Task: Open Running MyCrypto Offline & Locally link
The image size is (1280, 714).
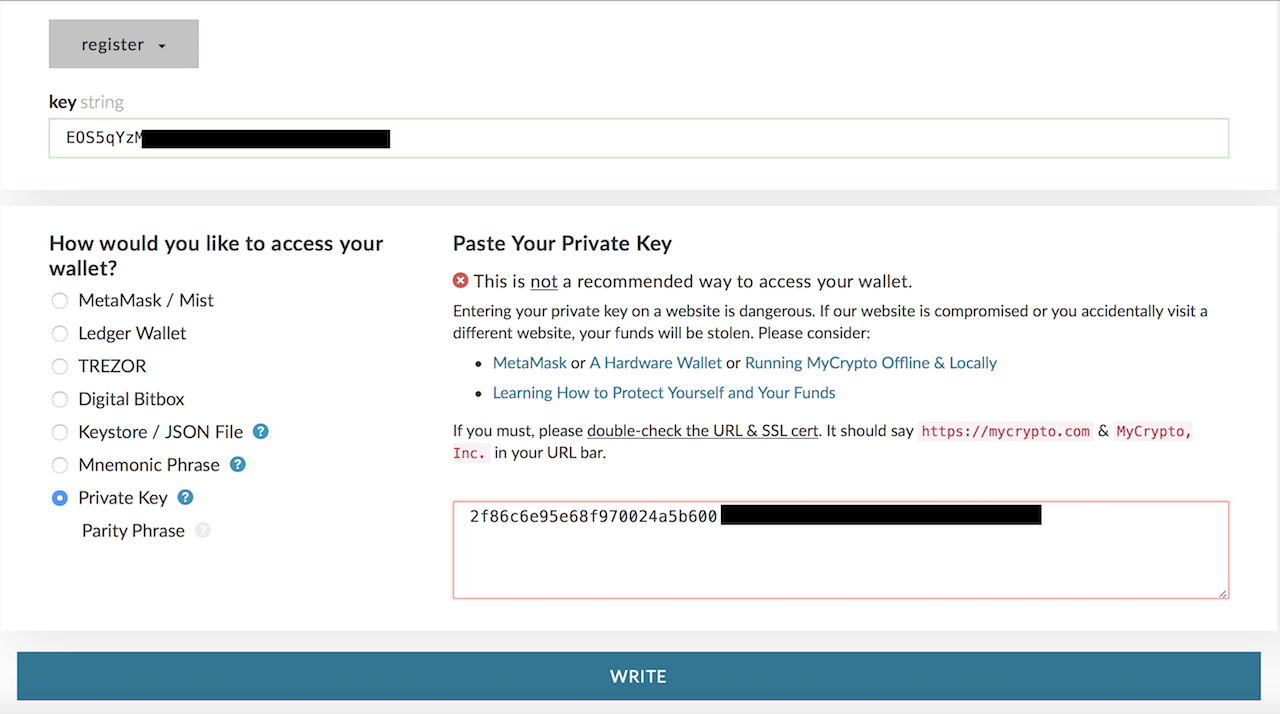Action: (870, 363)
